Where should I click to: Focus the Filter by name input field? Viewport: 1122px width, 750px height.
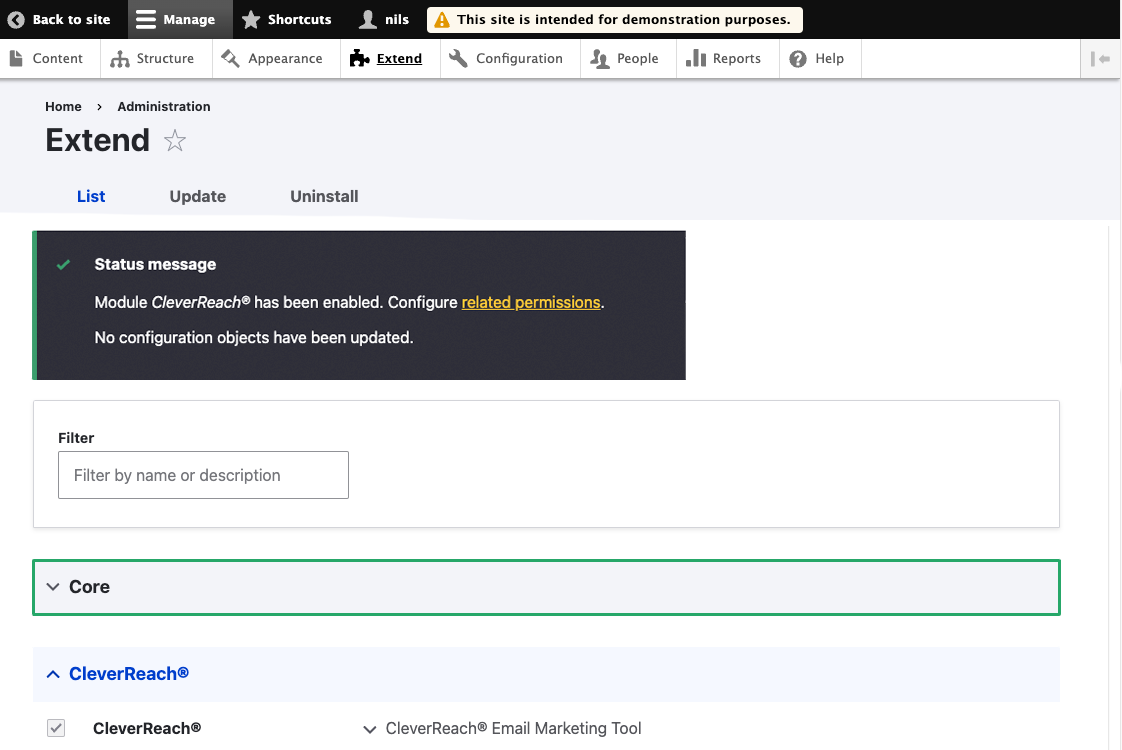203,475
